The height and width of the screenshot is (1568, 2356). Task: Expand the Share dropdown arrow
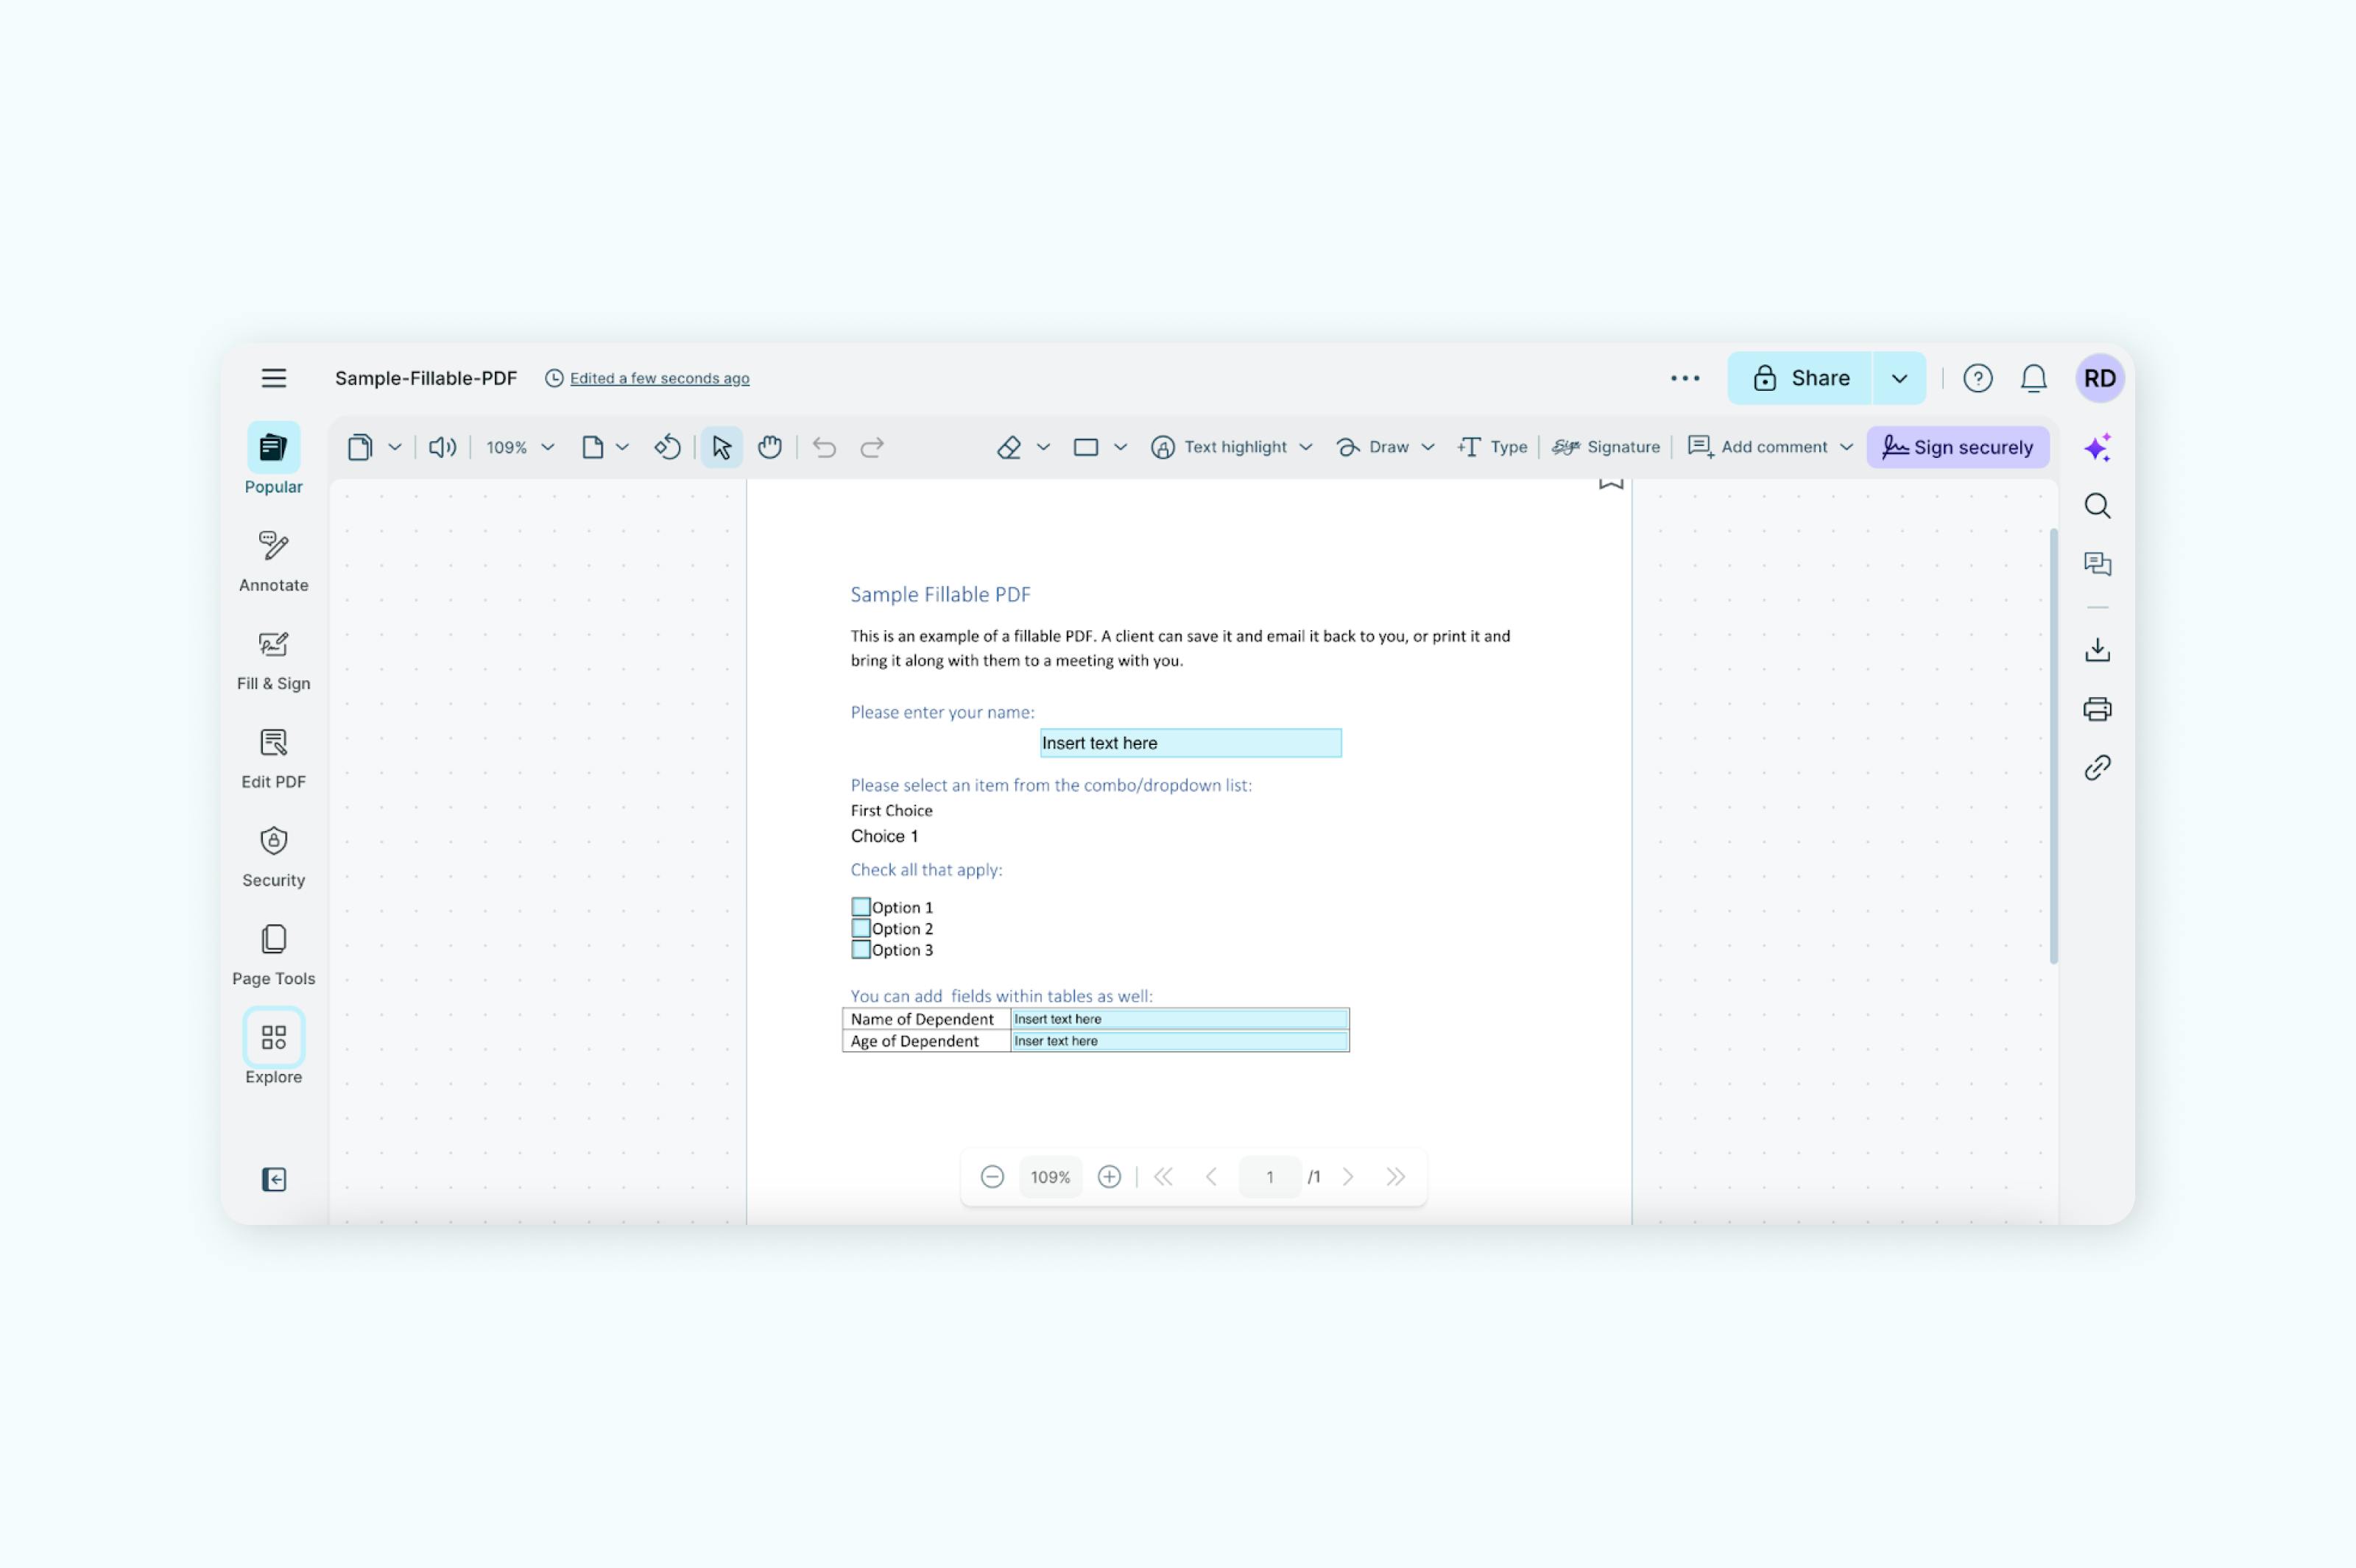click(x=1899, y=378)
